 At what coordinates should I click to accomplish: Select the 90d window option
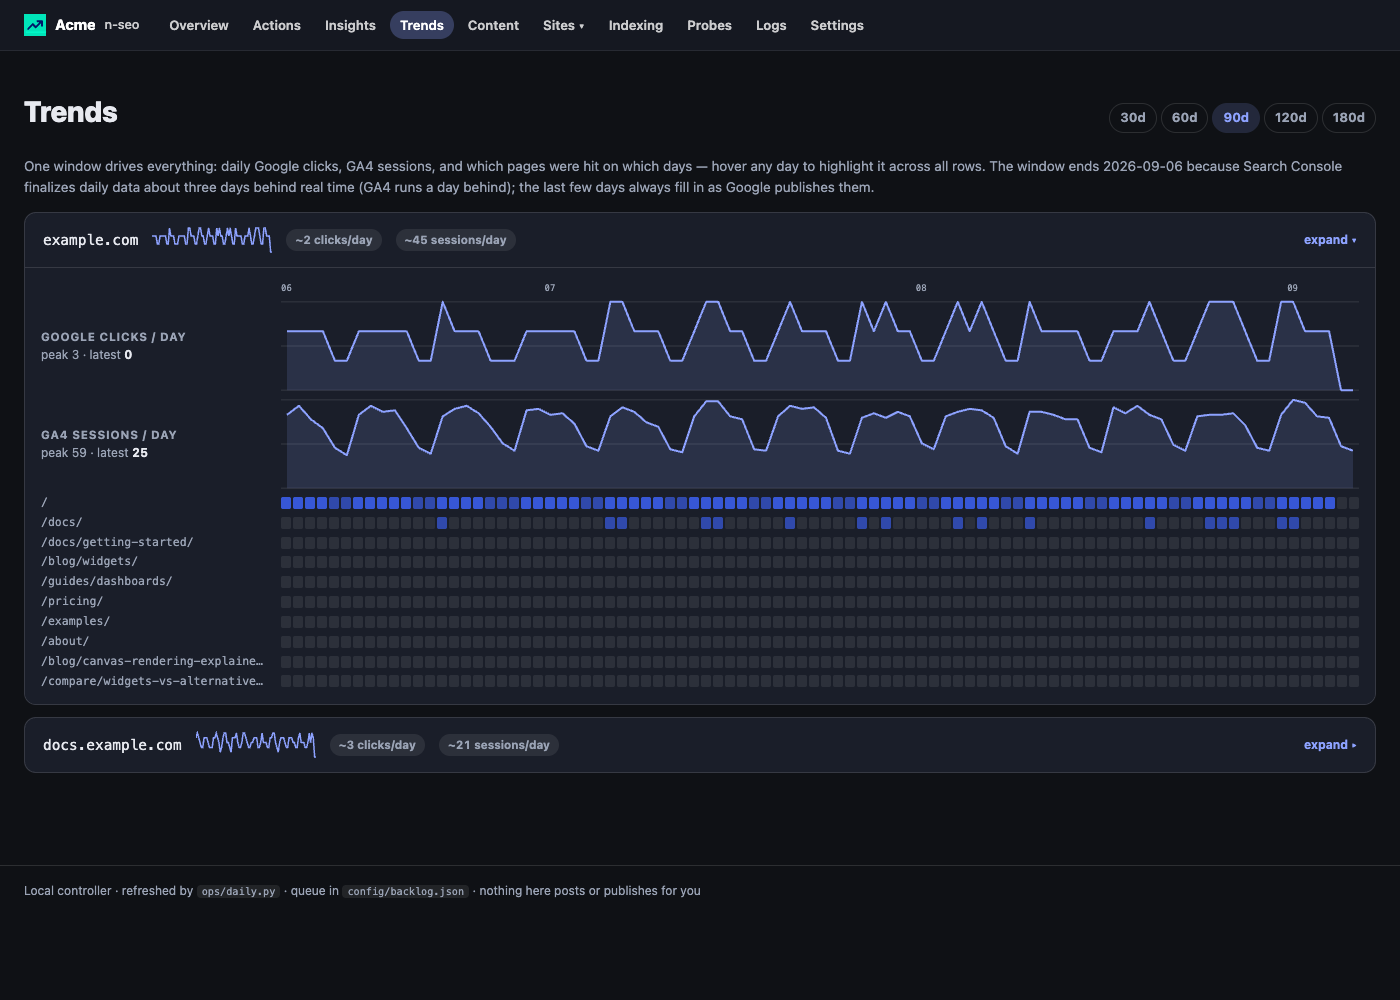1236,117
